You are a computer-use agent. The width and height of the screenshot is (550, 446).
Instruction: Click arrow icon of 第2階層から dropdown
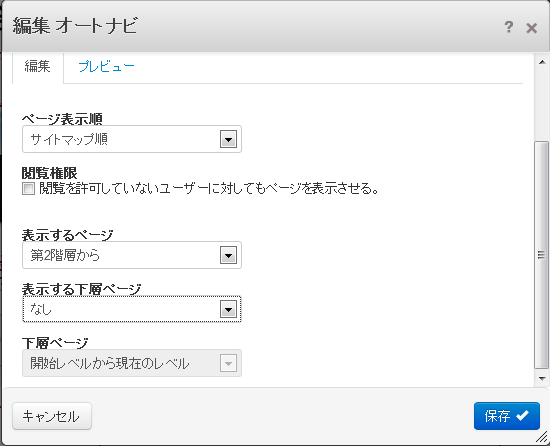[228, 256]
